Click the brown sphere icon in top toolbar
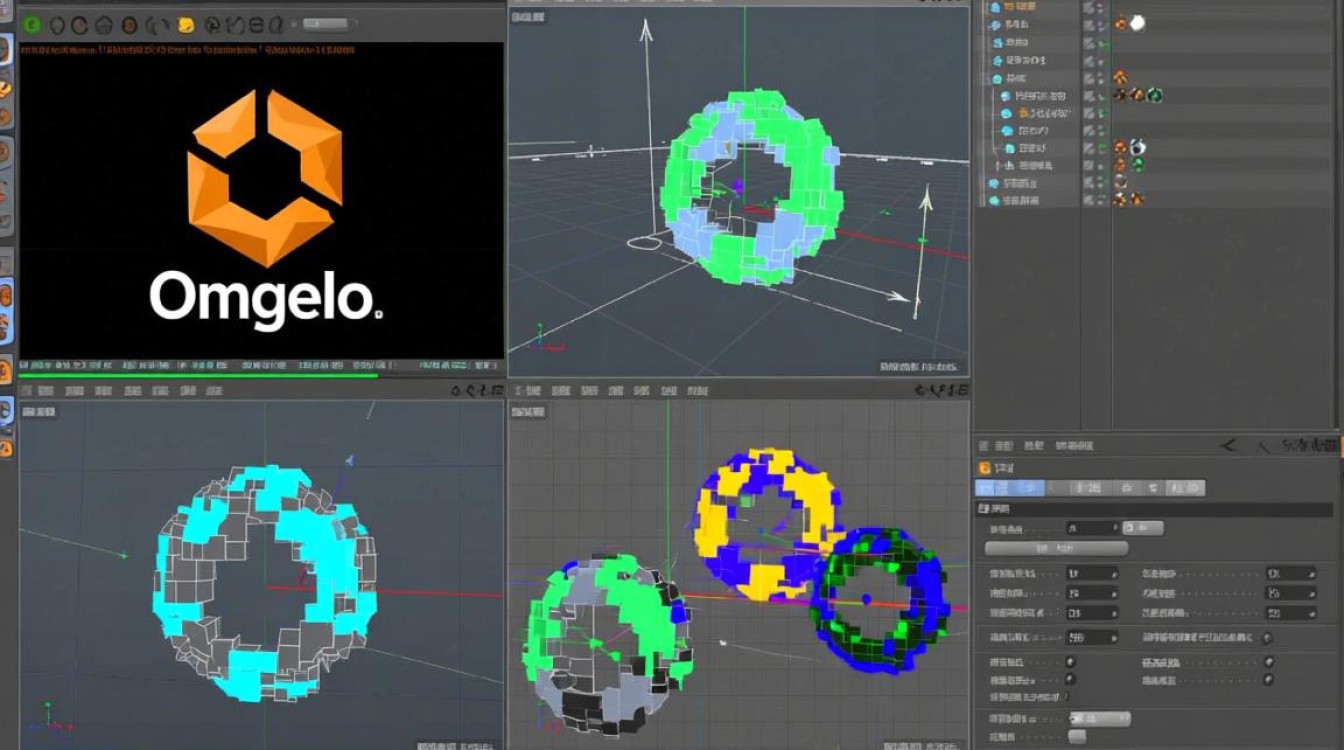Image resolution: width=1344 pixels, height=750 pixels. [x=129, y=25]
